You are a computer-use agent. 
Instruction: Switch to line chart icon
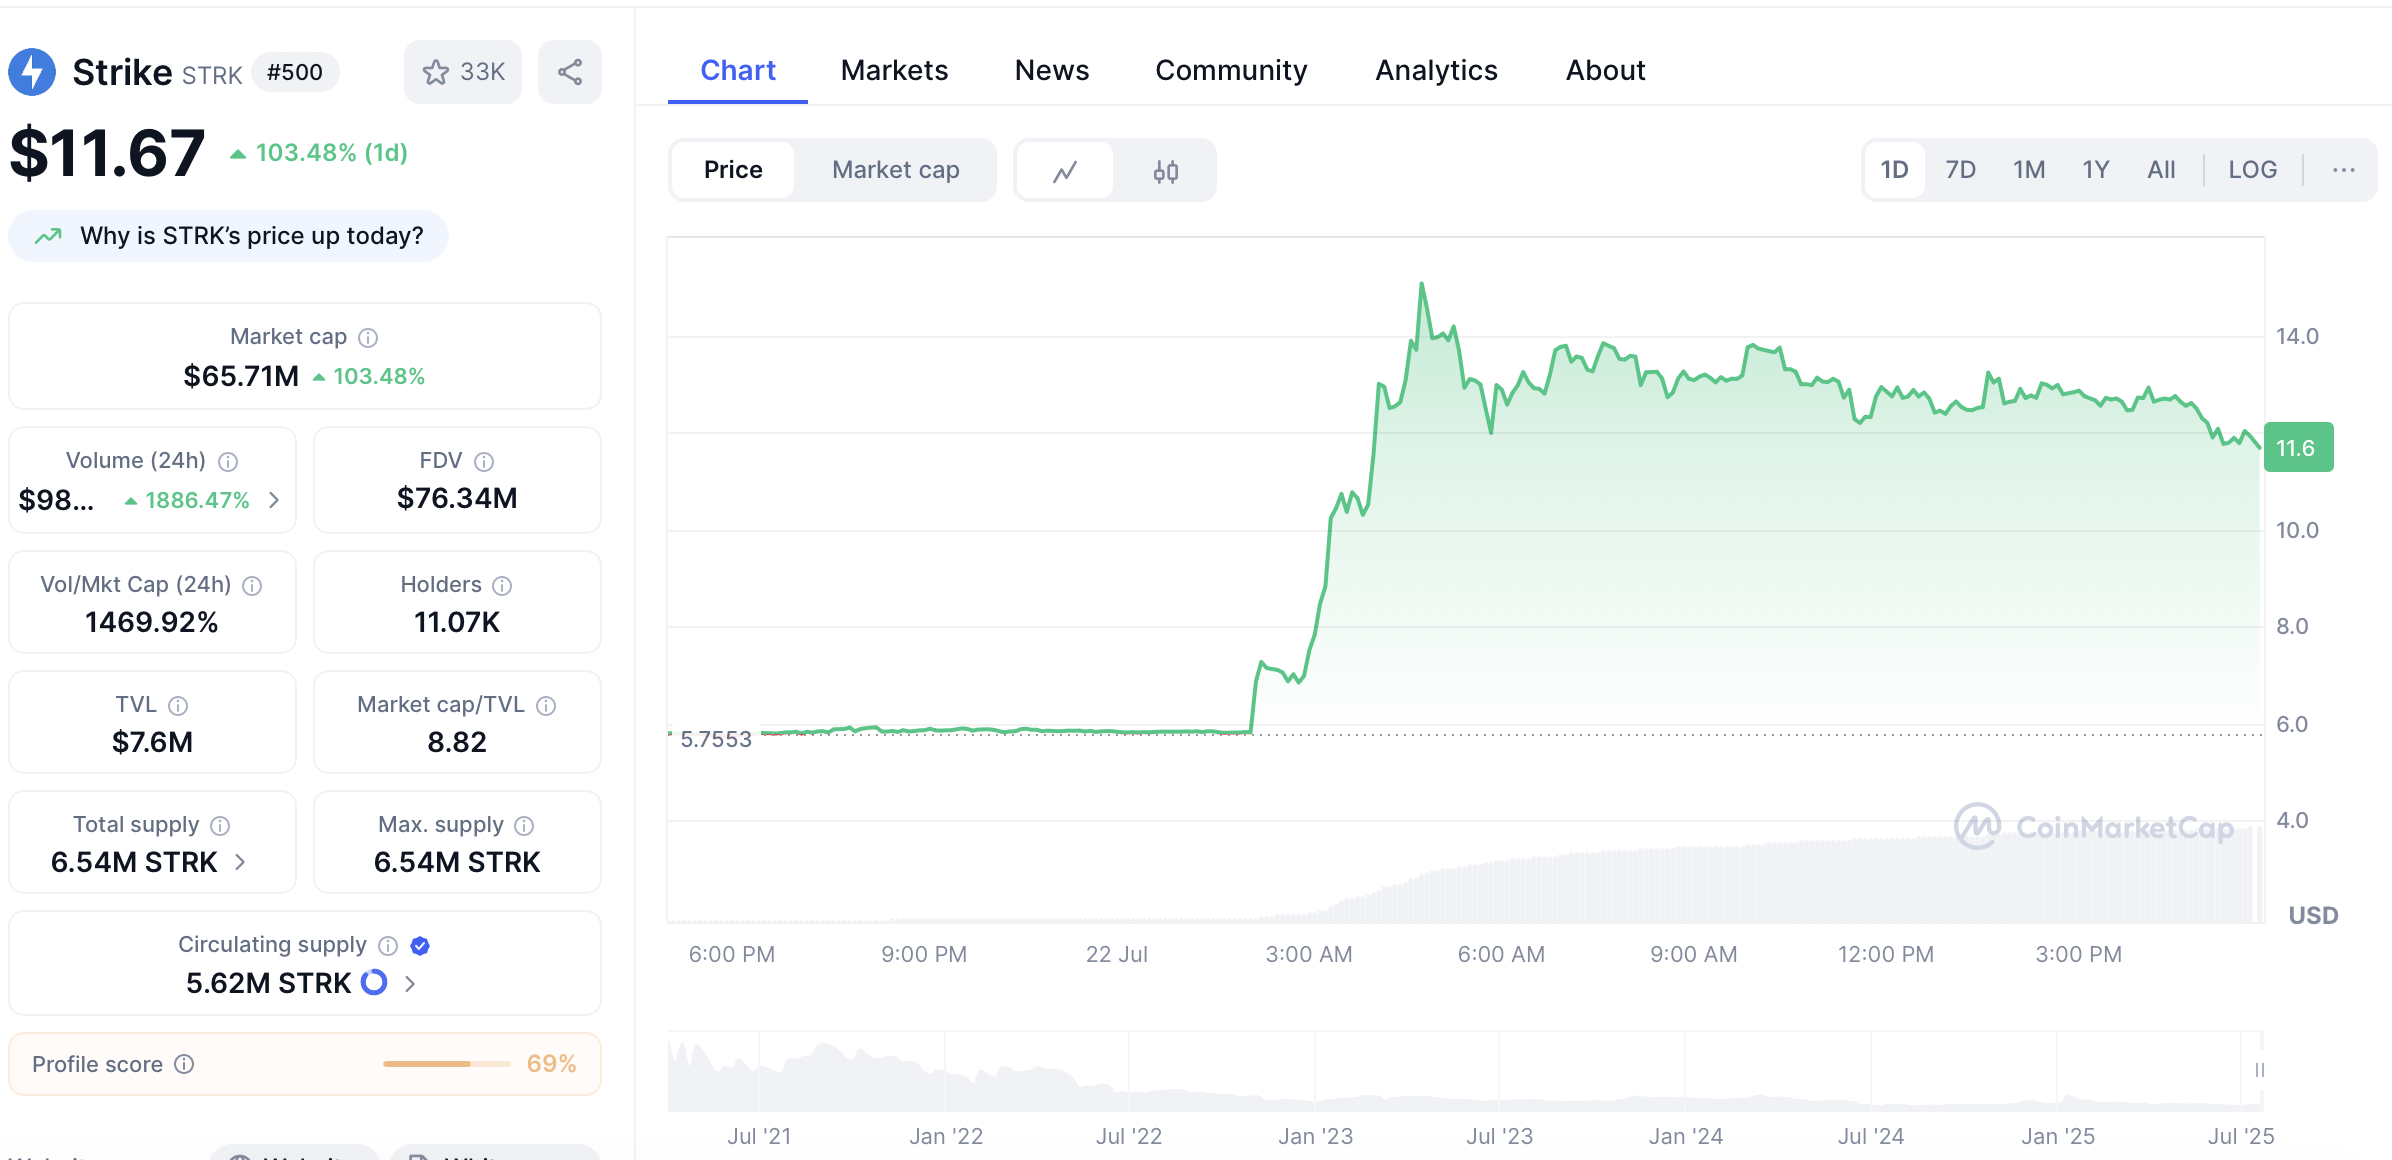[1065, 171]
